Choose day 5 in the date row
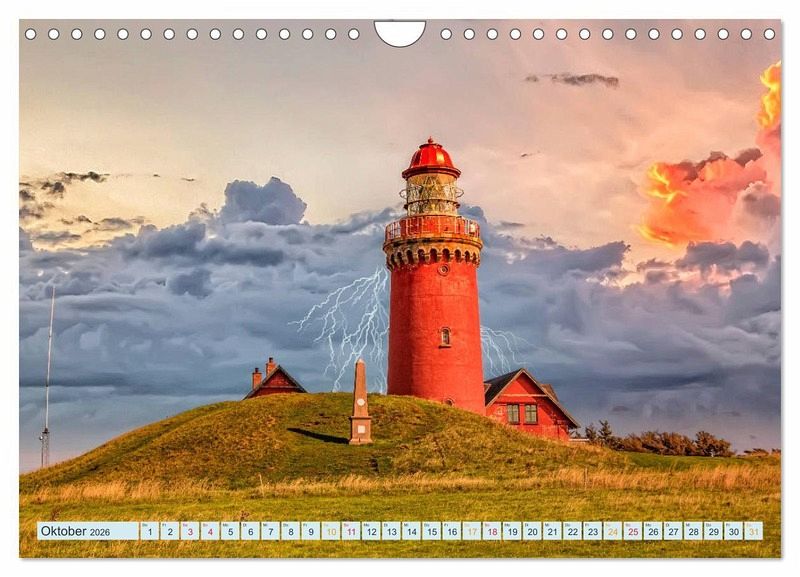Viewport: 800px width, 577px height. tap(230, 531)
